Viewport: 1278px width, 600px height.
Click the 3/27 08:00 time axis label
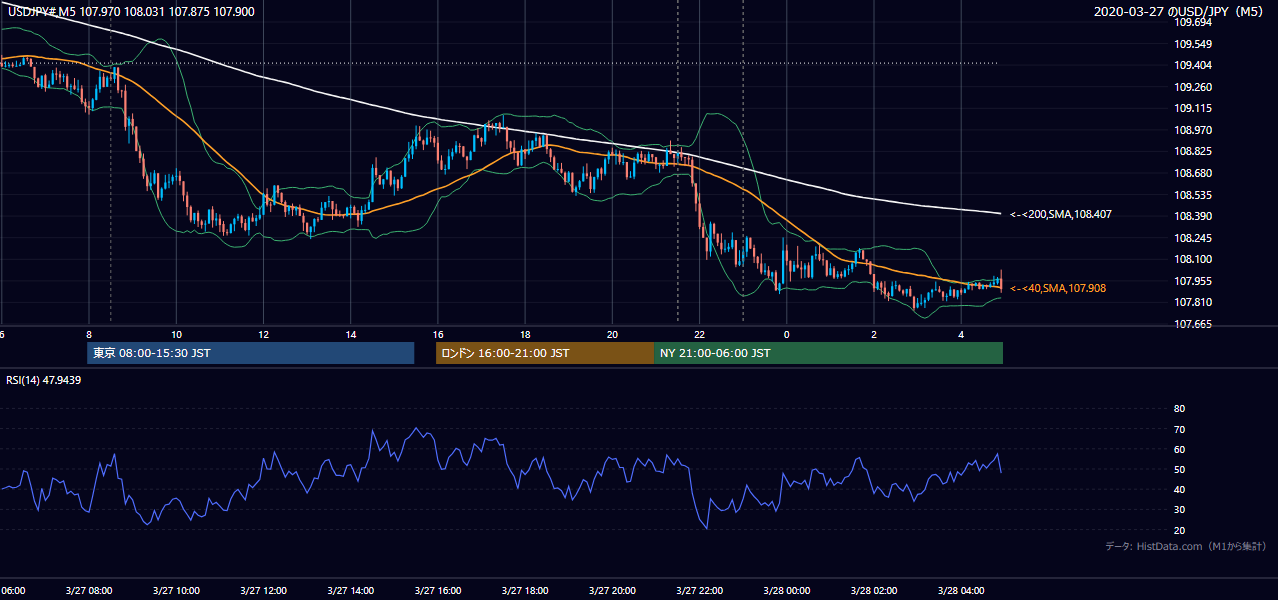coord(89,590)
